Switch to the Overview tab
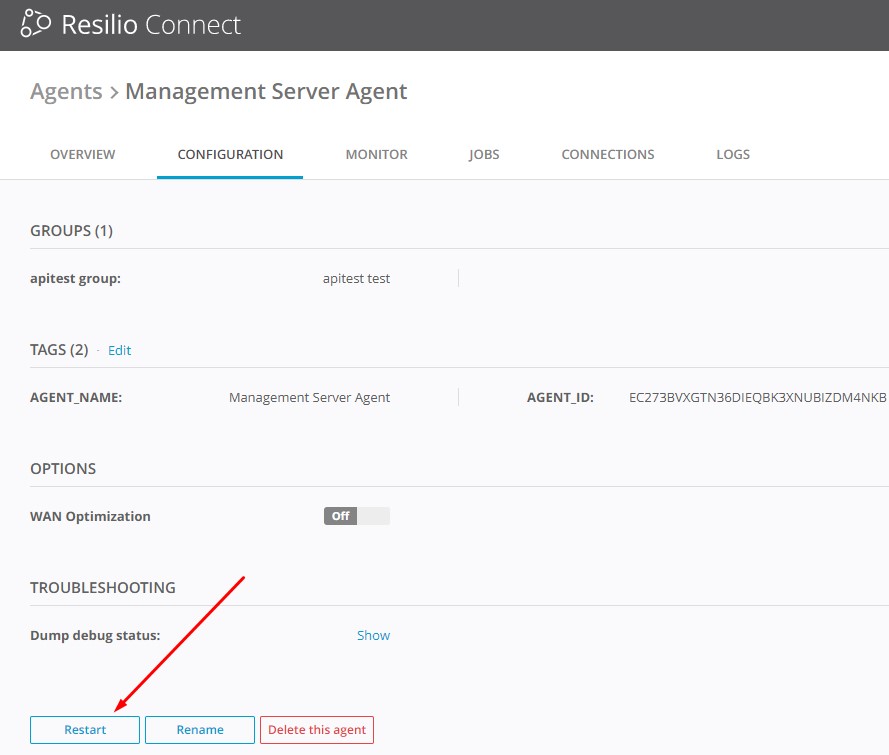Screen dimensions: 889x755 point(82,155)
